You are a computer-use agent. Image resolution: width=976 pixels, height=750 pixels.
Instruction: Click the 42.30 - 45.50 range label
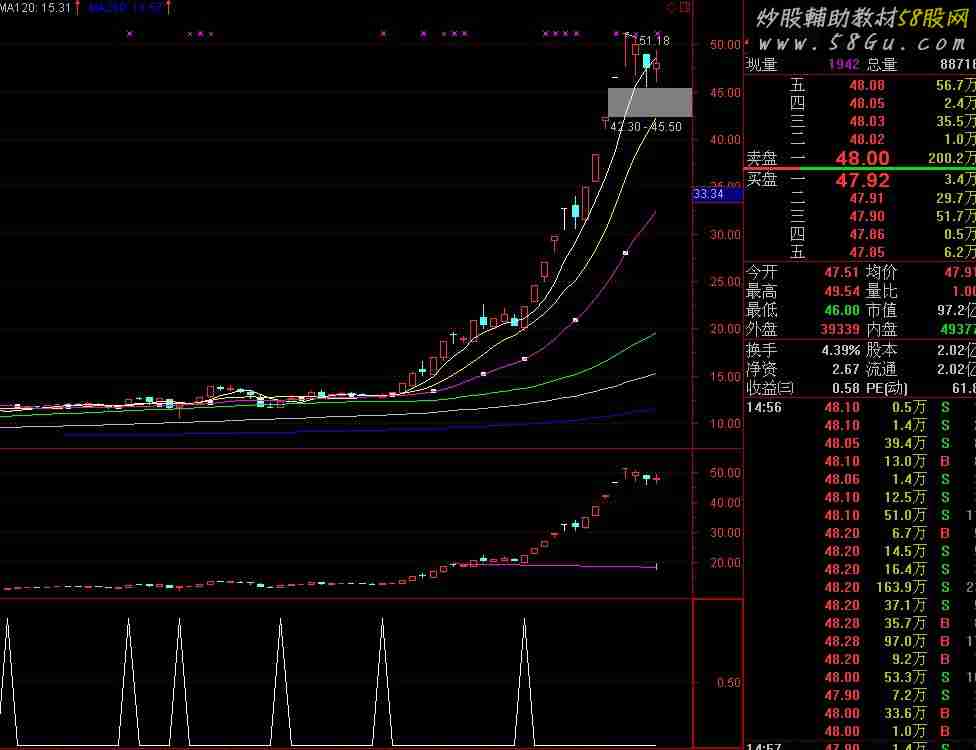[x=646, y=127]
